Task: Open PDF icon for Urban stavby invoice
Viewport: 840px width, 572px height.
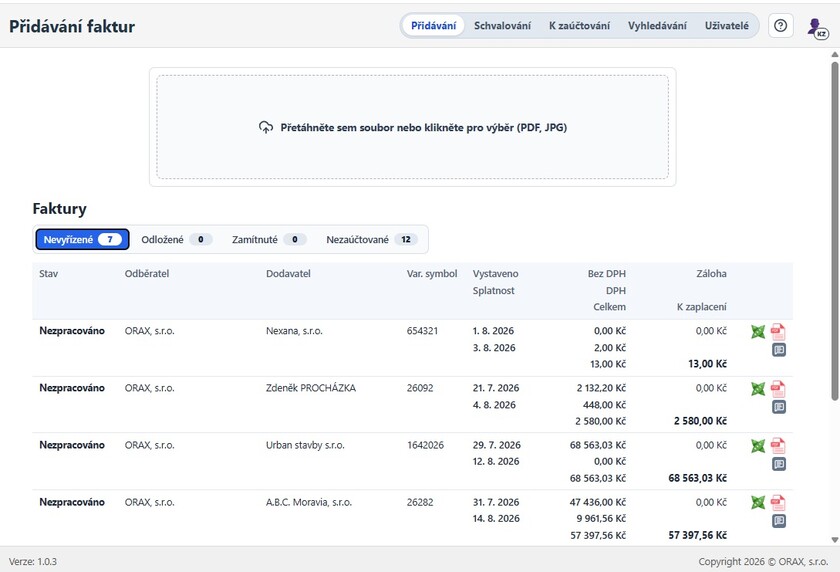Action: (778, 446)
